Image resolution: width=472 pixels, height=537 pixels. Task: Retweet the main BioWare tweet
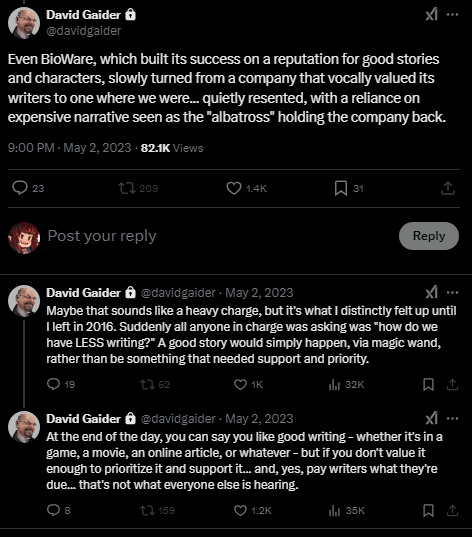coord(127,188)
